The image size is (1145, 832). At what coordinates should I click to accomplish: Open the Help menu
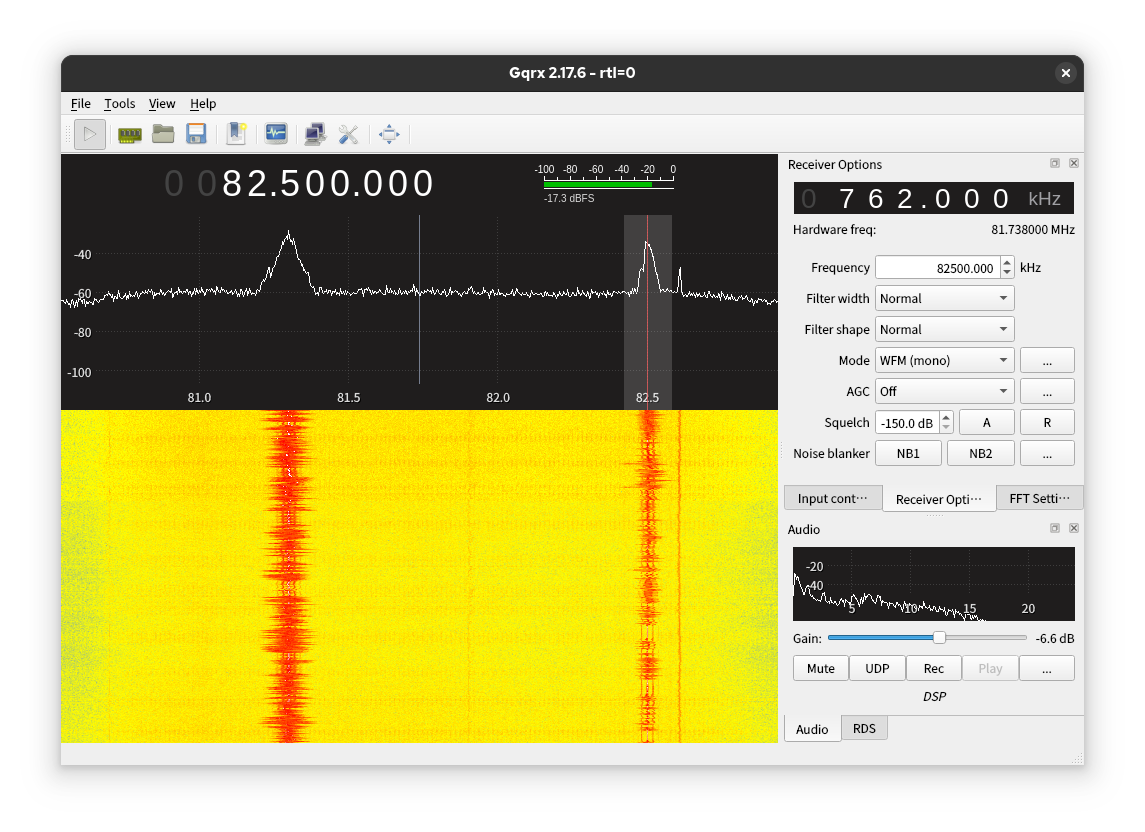(203, 104)
